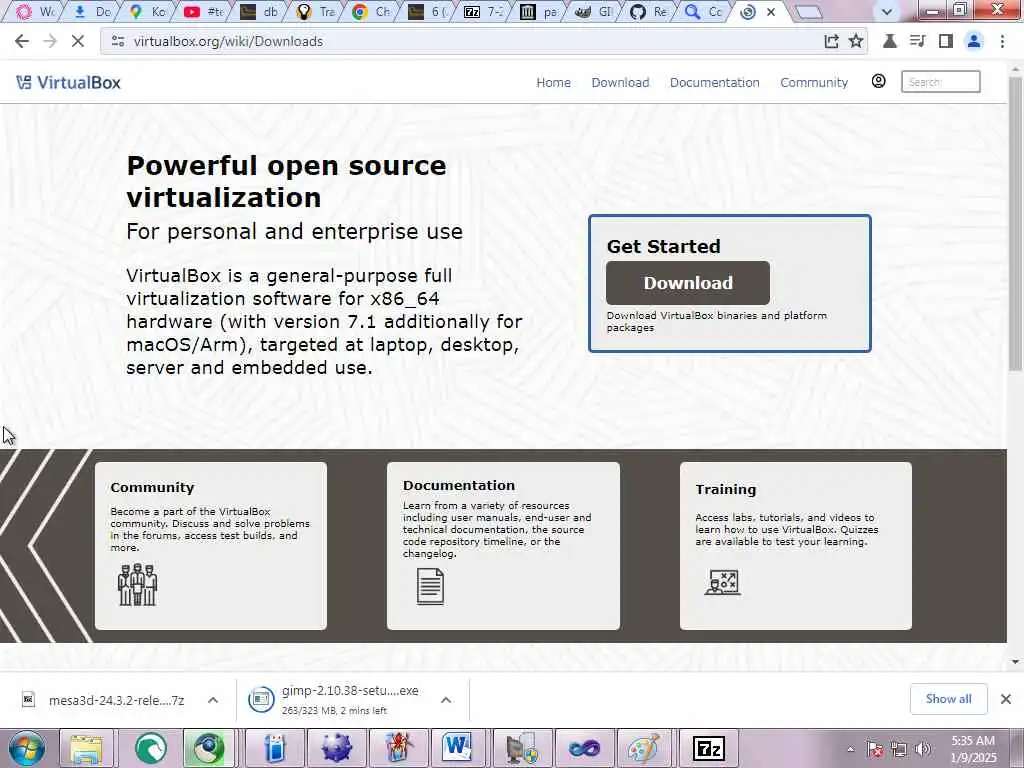
Task: Open the Training card heading
Action: [726, 489]
